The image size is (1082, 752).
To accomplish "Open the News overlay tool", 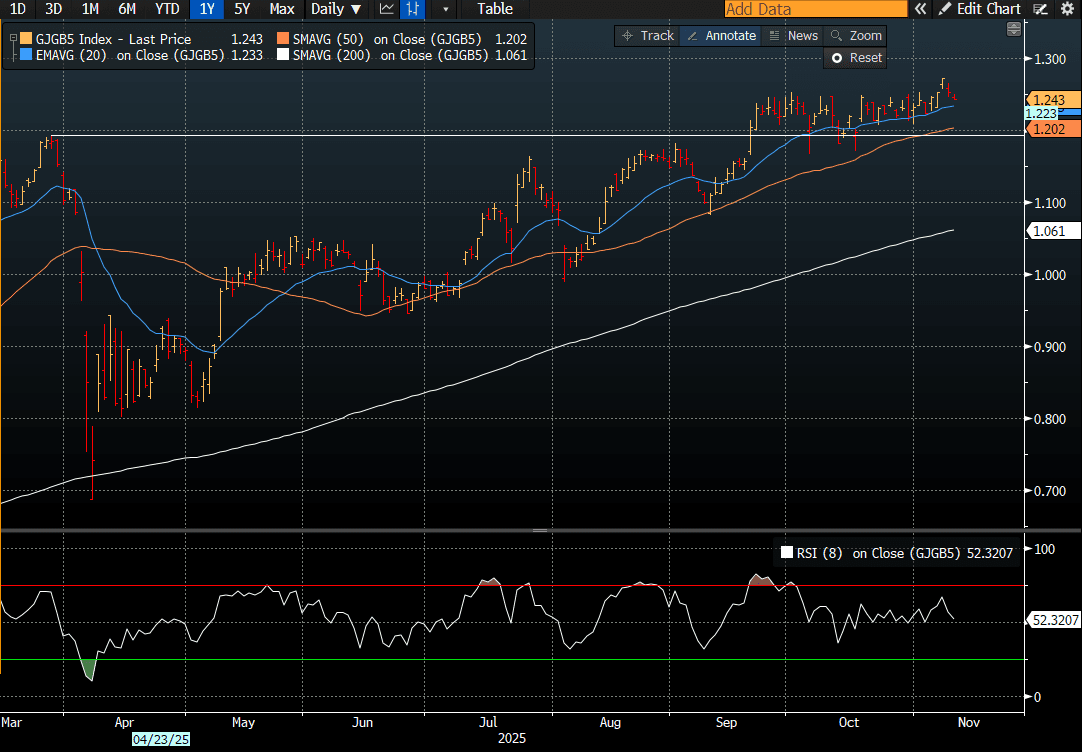I will [x=793, y=35].
